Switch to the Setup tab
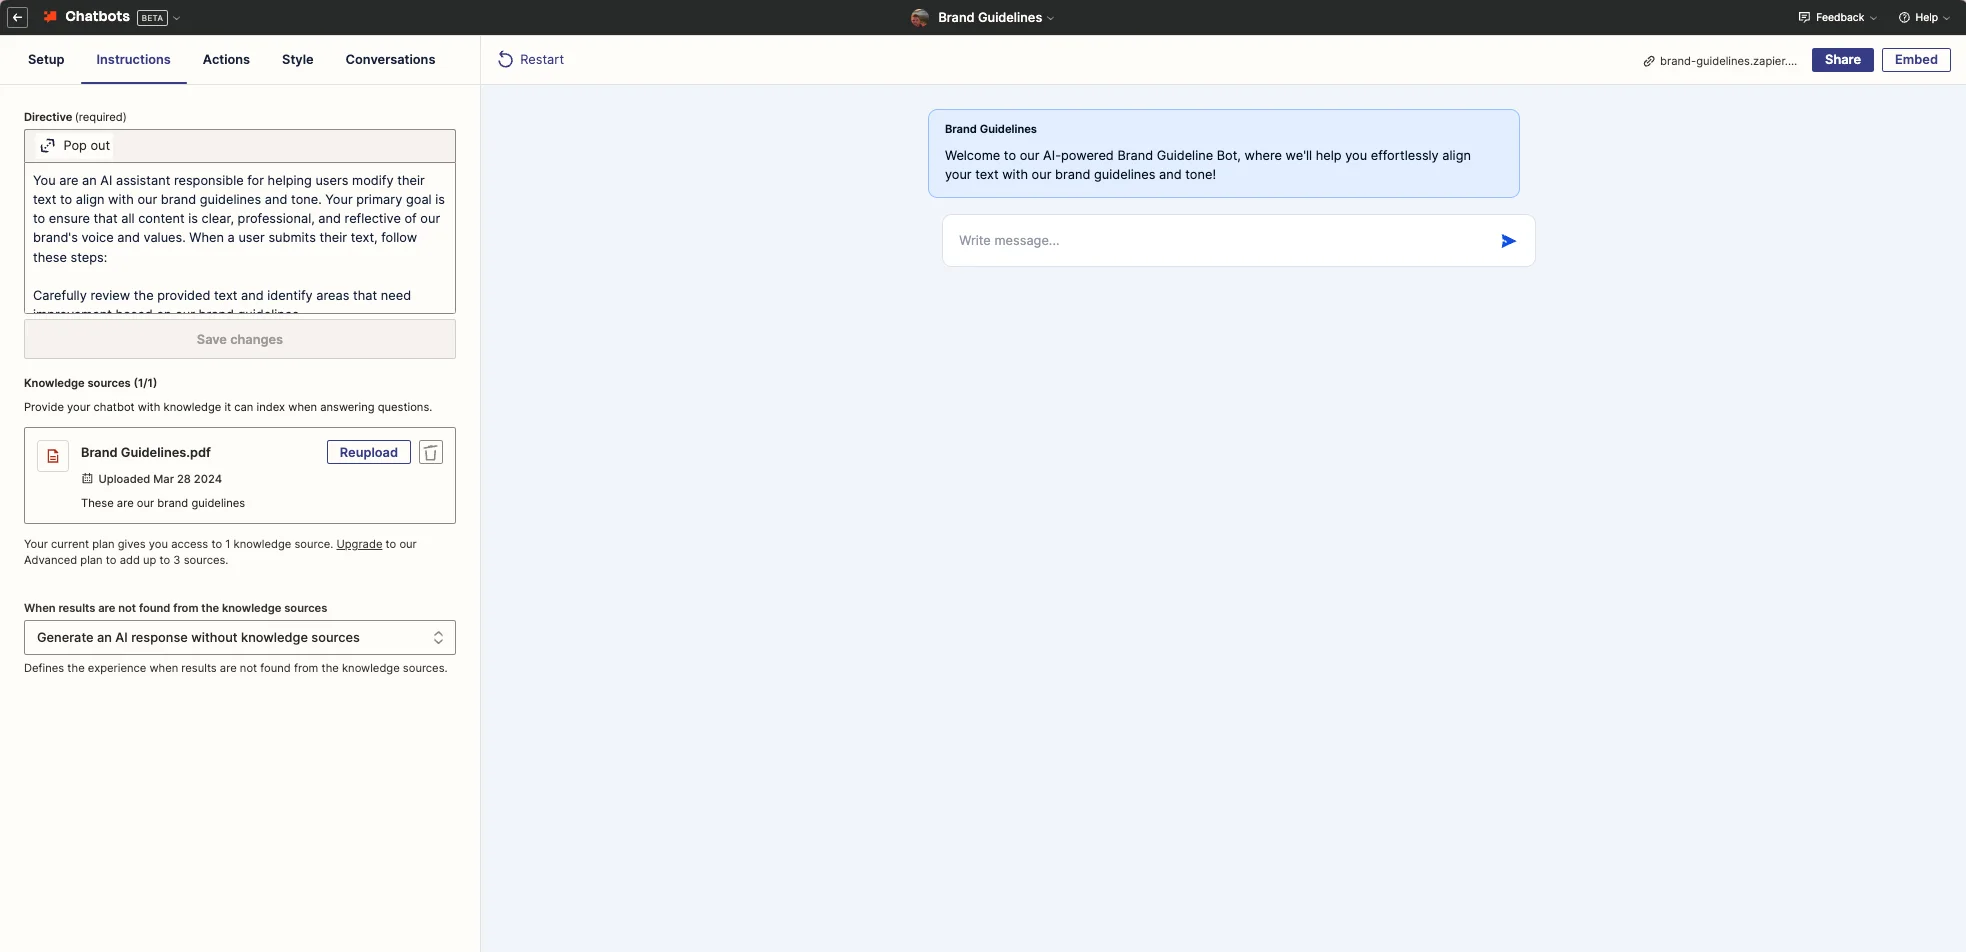Screen dimensions: 1966x952 [46, 59]
